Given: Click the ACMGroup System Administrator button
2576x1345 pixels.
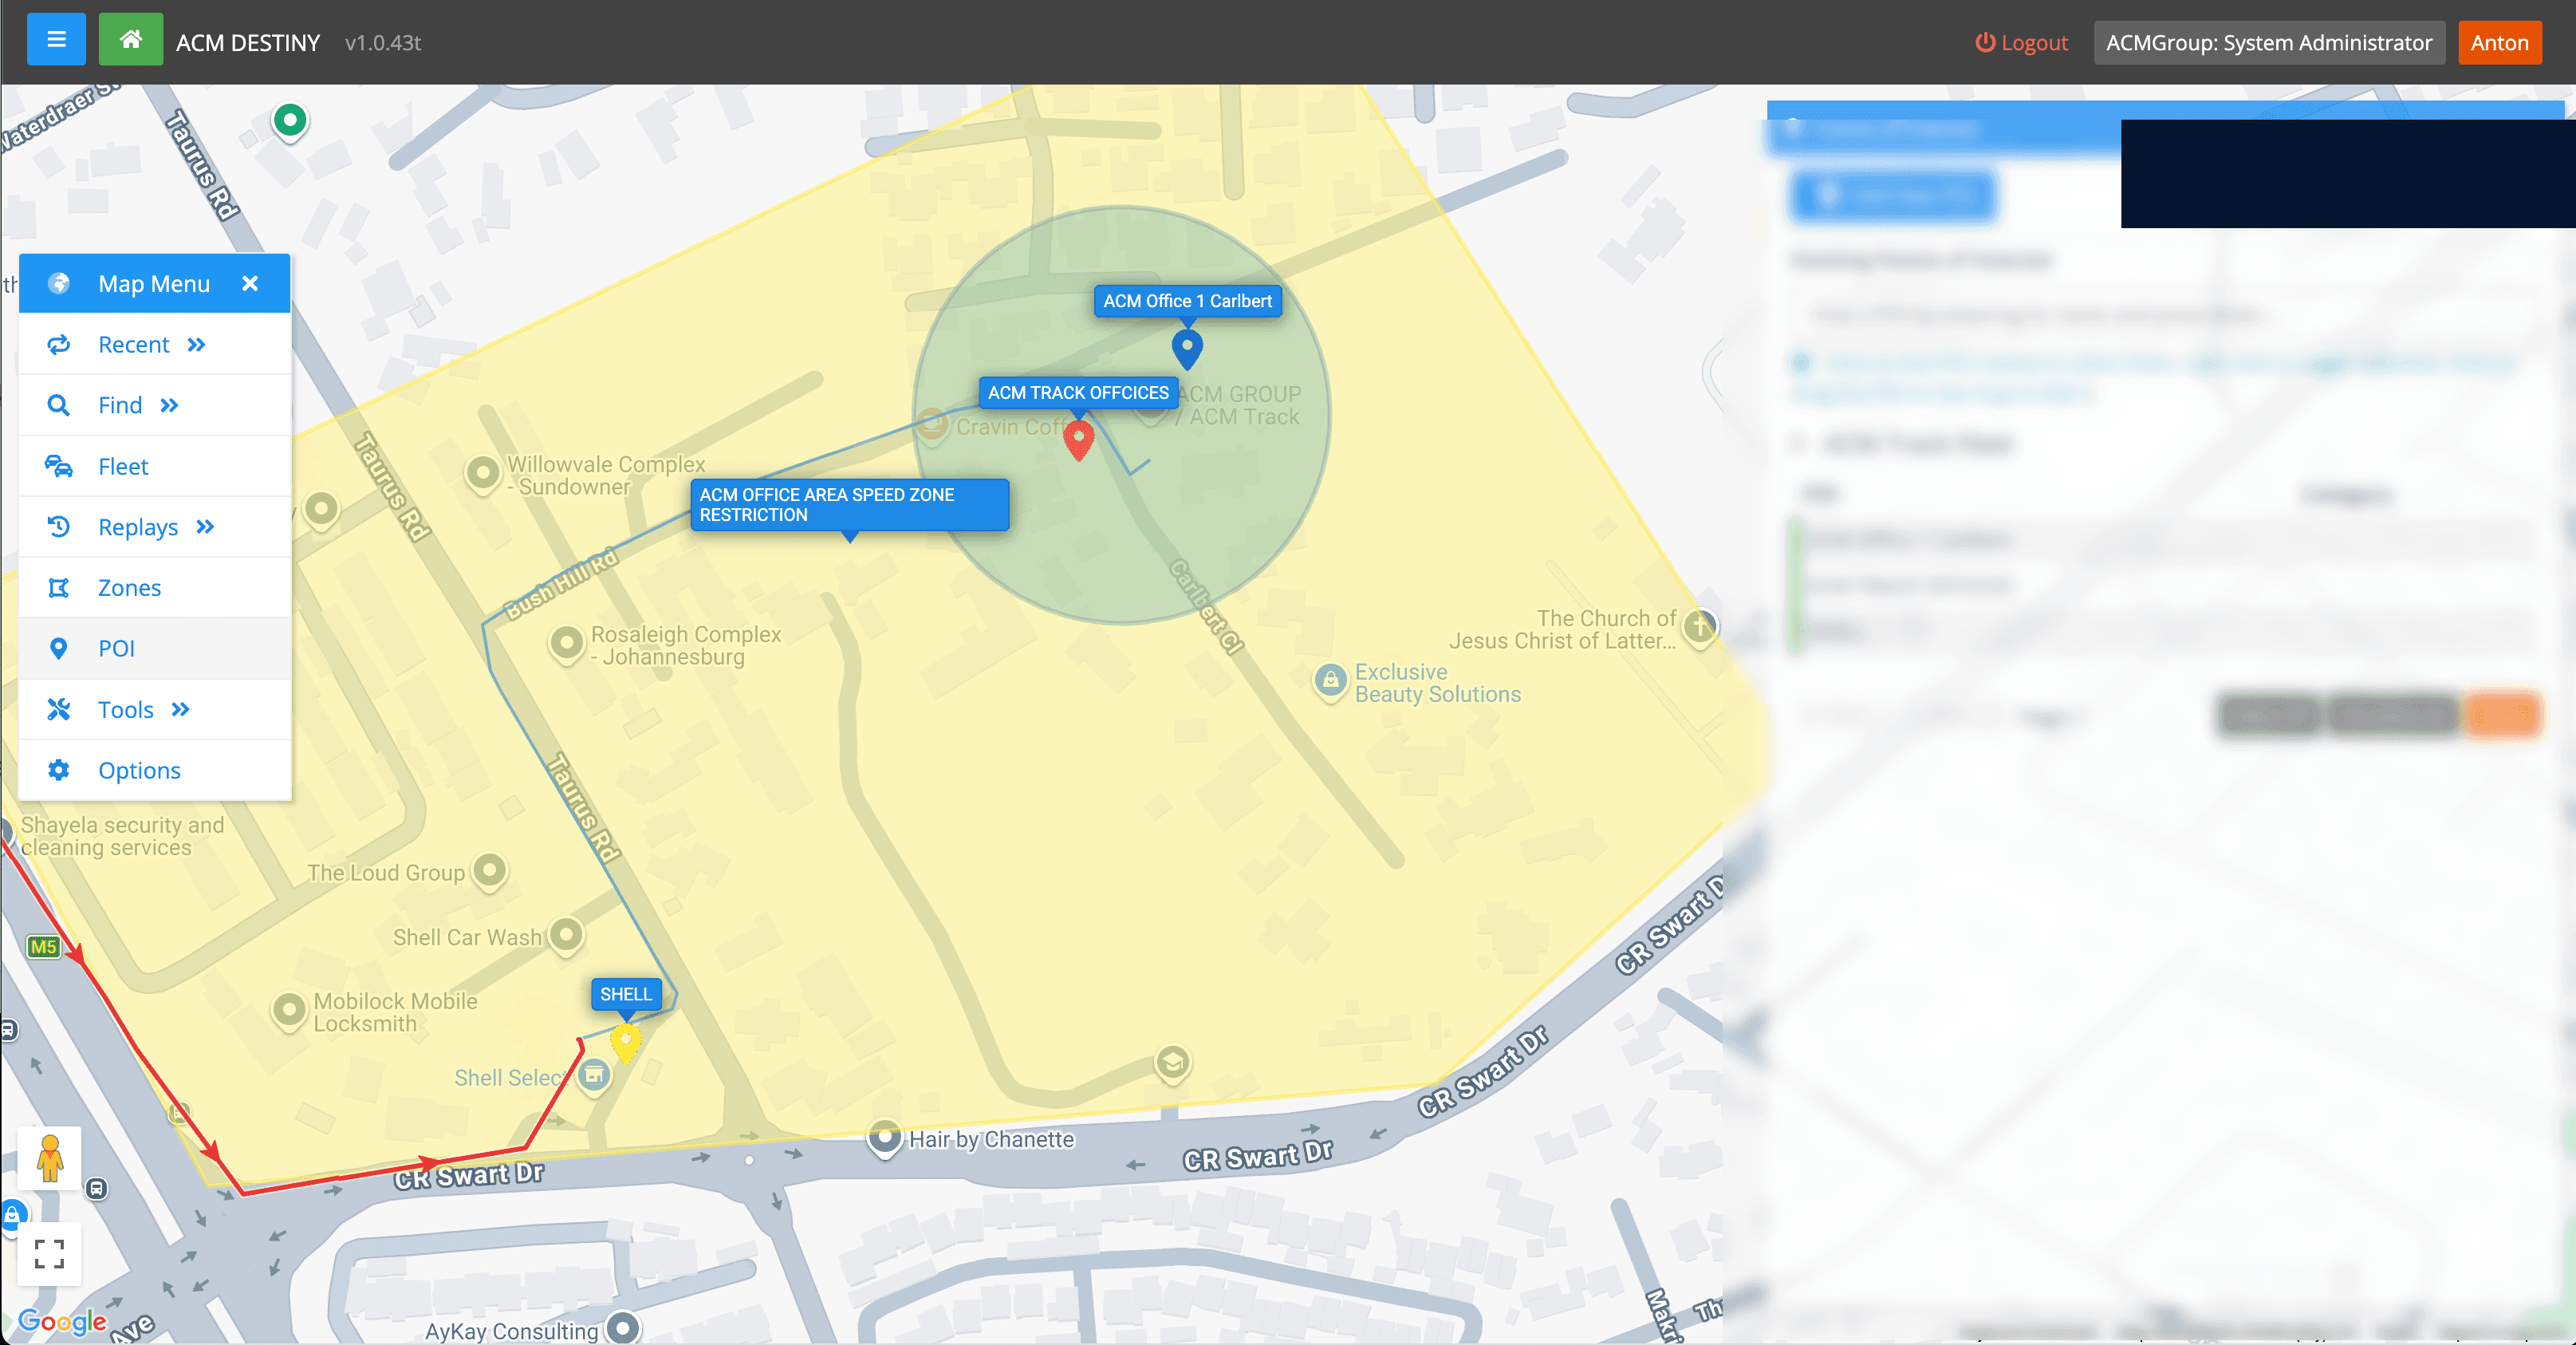Looking at the screenshot, I should click(2269, 42).
